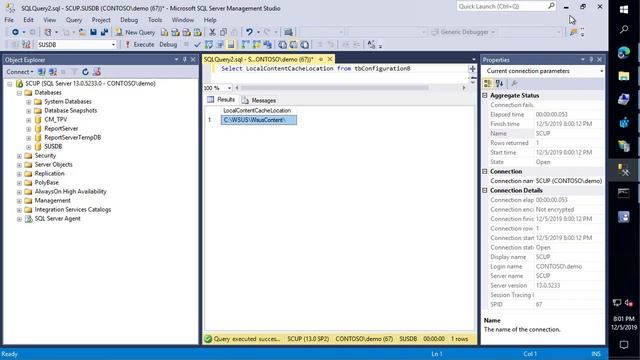The image size is (640, 360).
Task: Switch to the Results tab
Action: [221, 100]
